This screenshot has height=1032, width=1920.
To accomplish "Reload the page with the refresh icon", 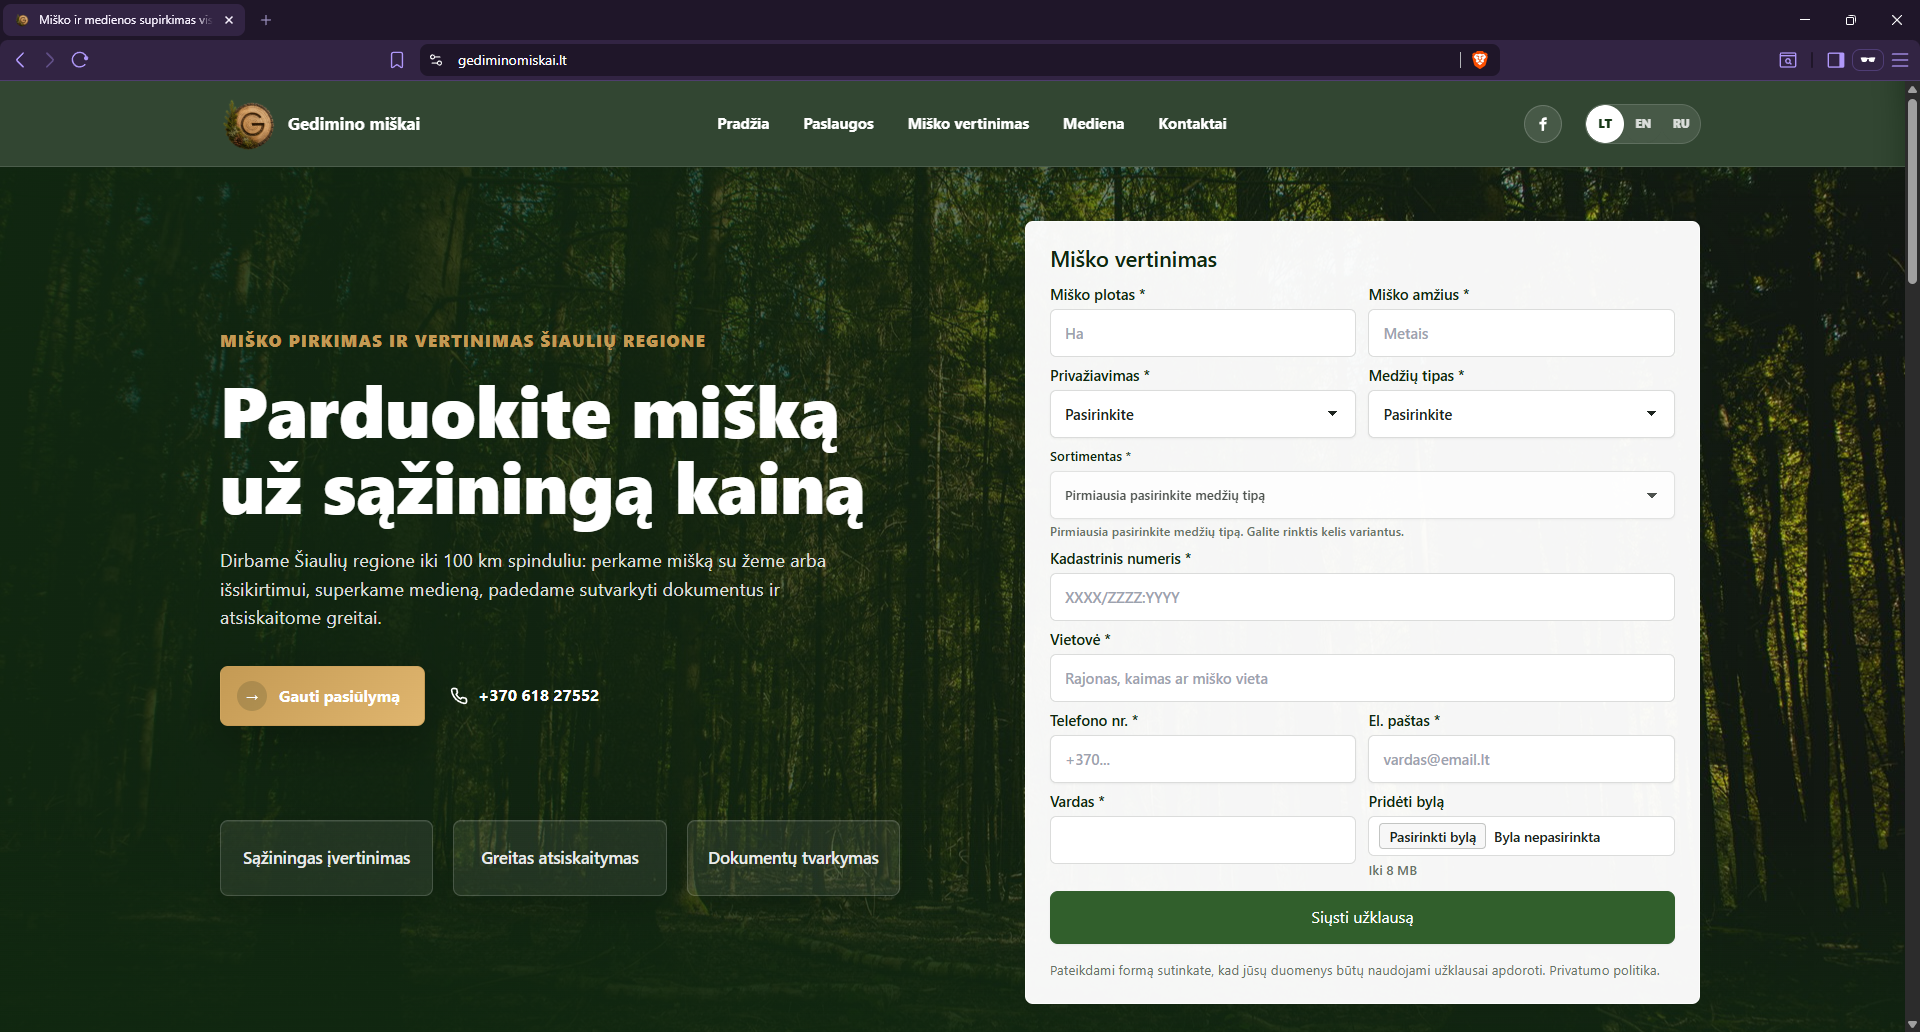I will coord(80,60).
